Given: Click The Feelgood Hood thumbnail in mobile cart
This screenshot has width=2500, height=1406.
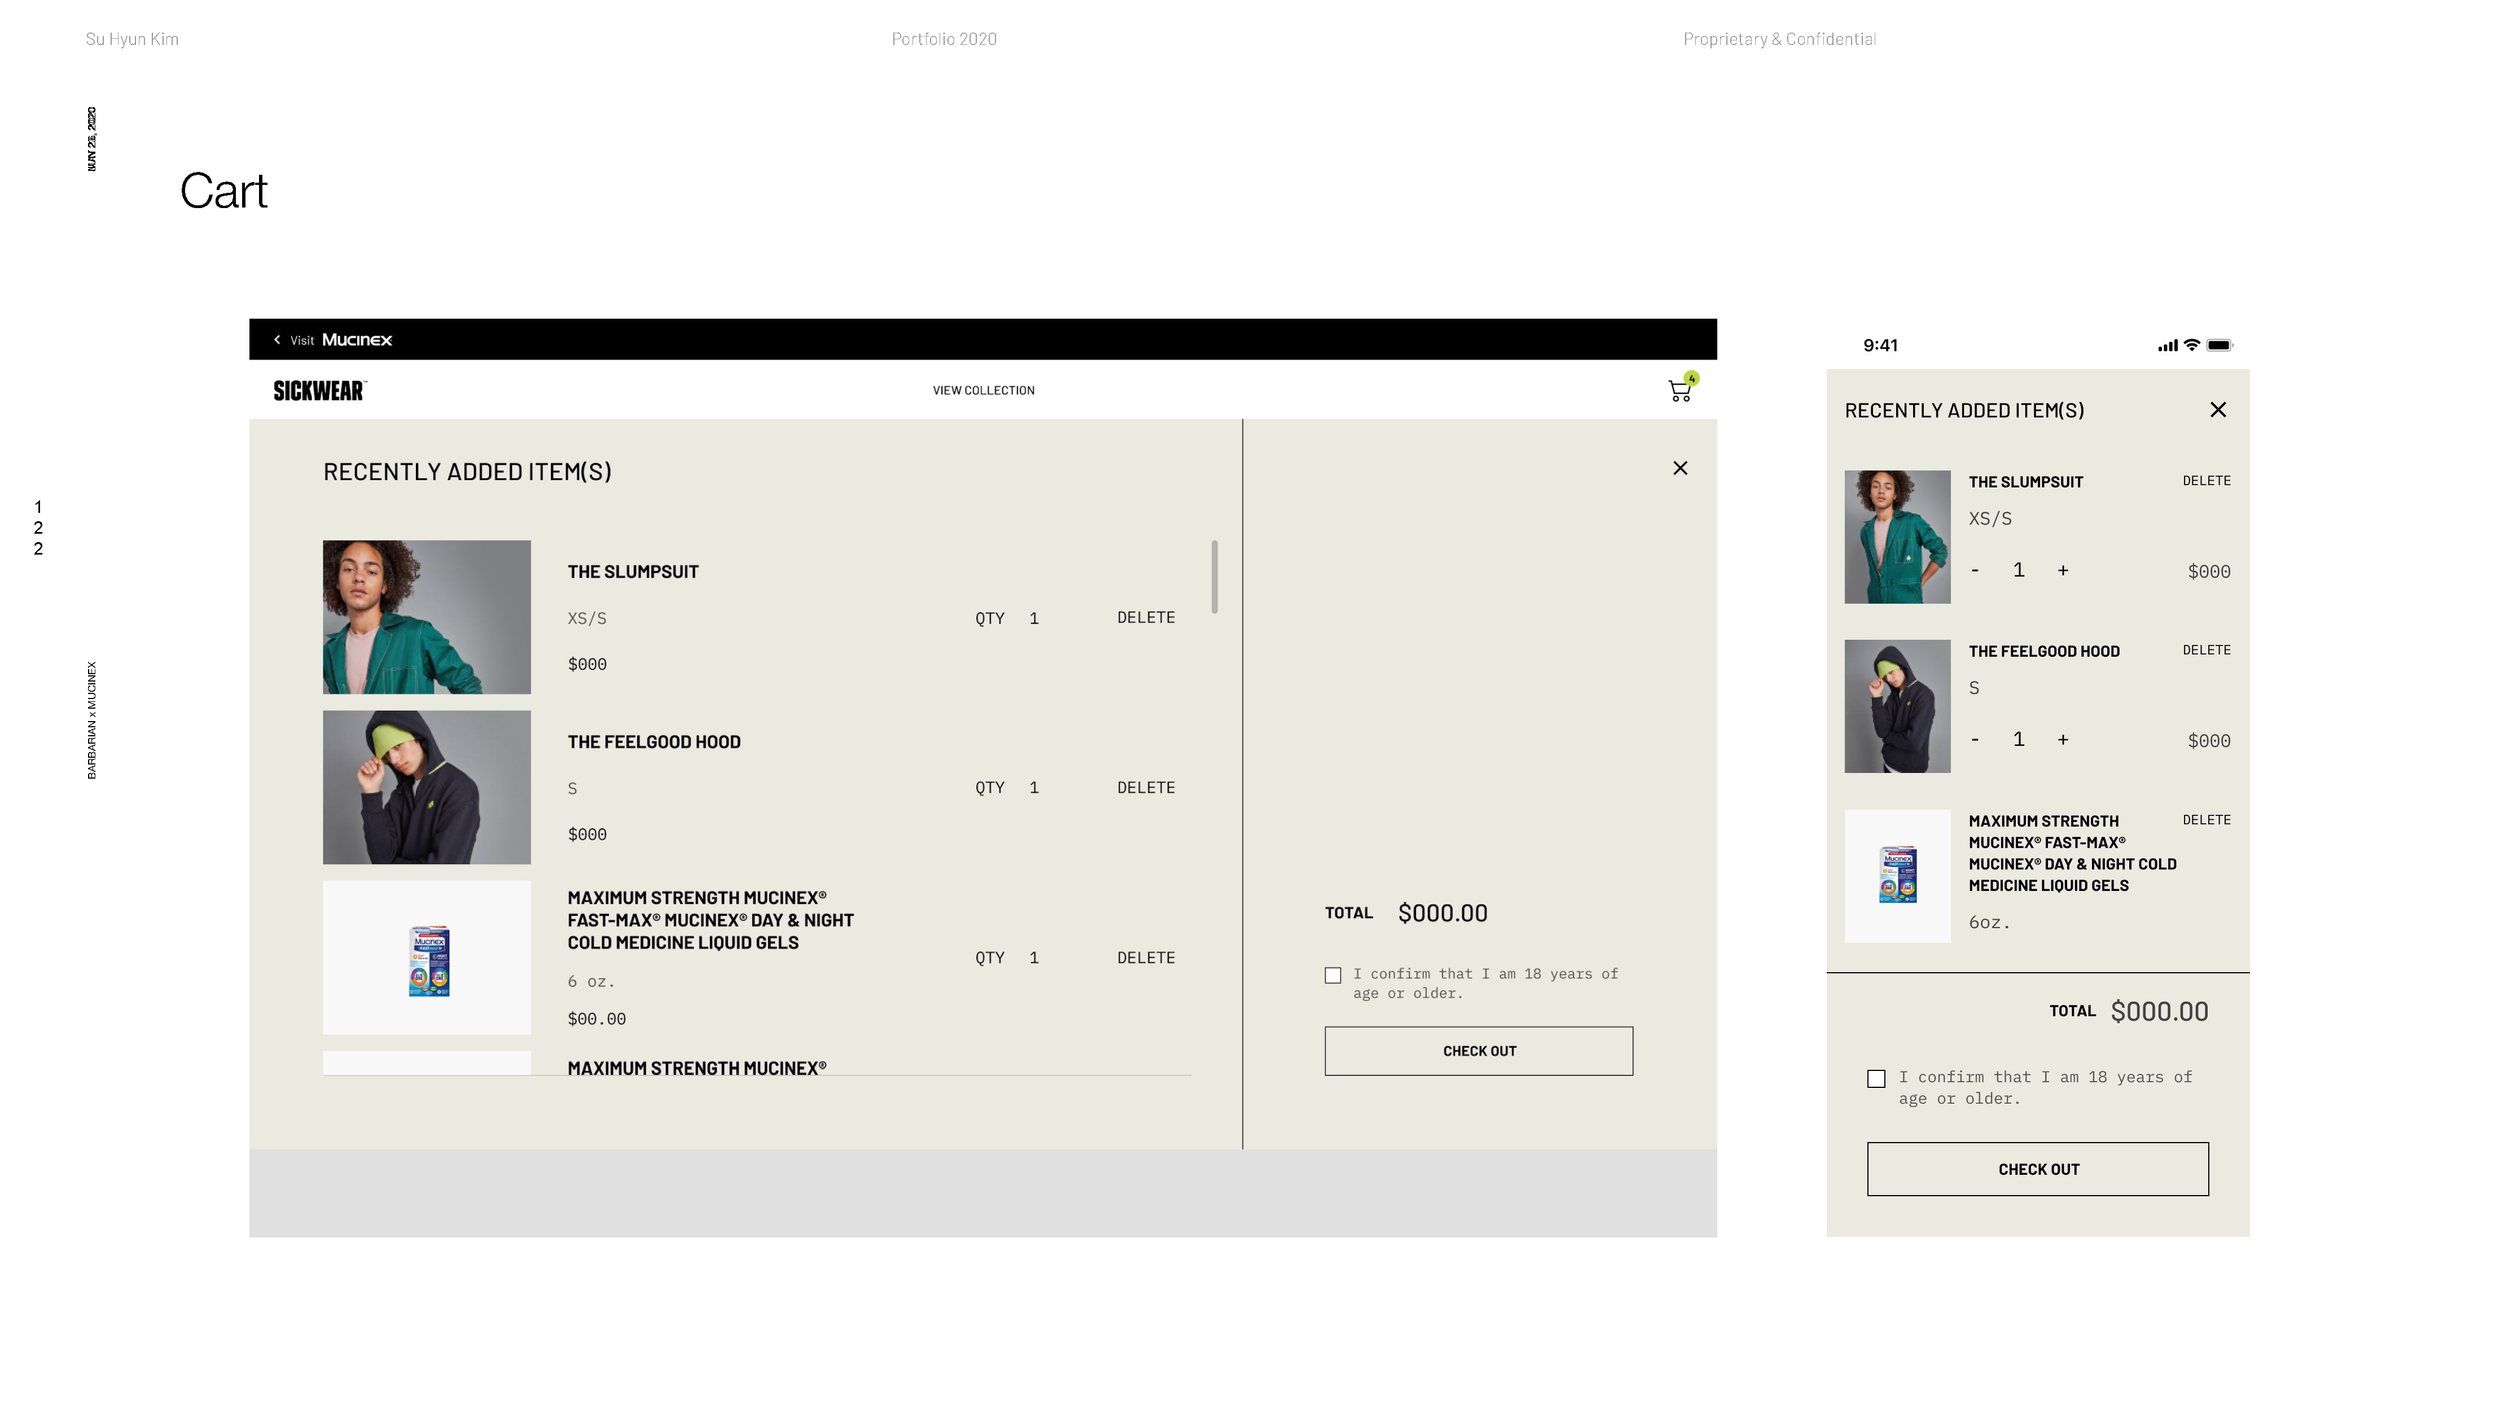Looking at the screenshot, I should coord(1897,706).
